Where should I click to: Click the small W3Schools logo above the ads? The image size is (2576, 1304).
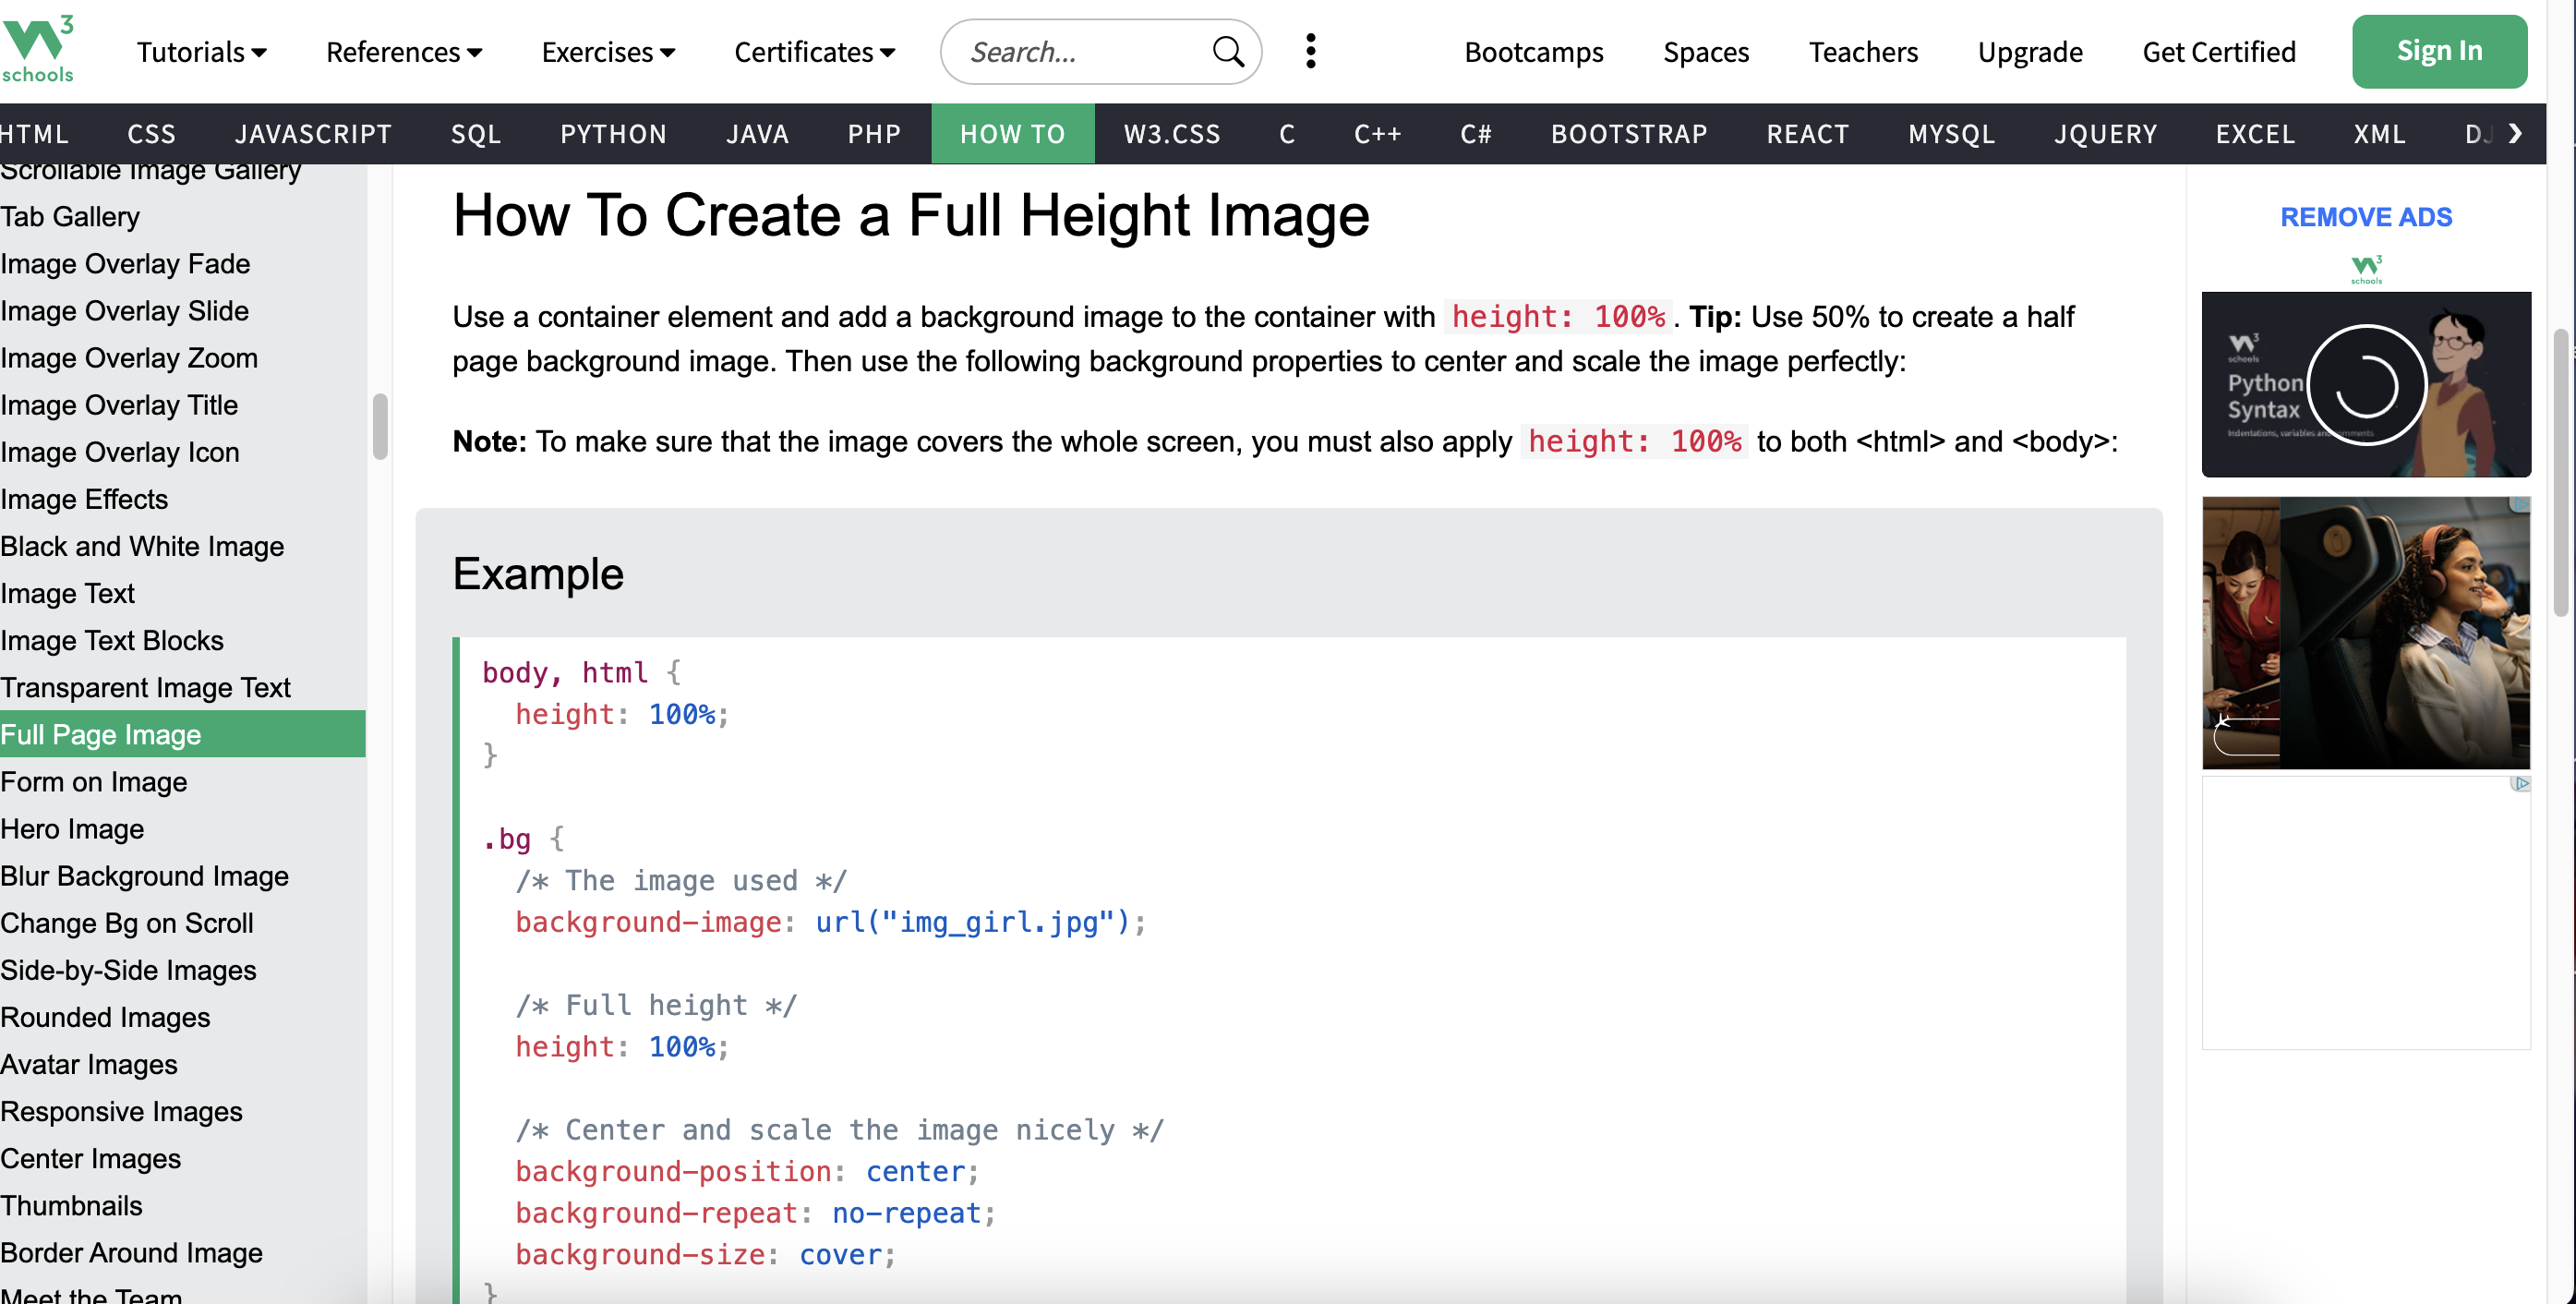(x=2366, y=269)
